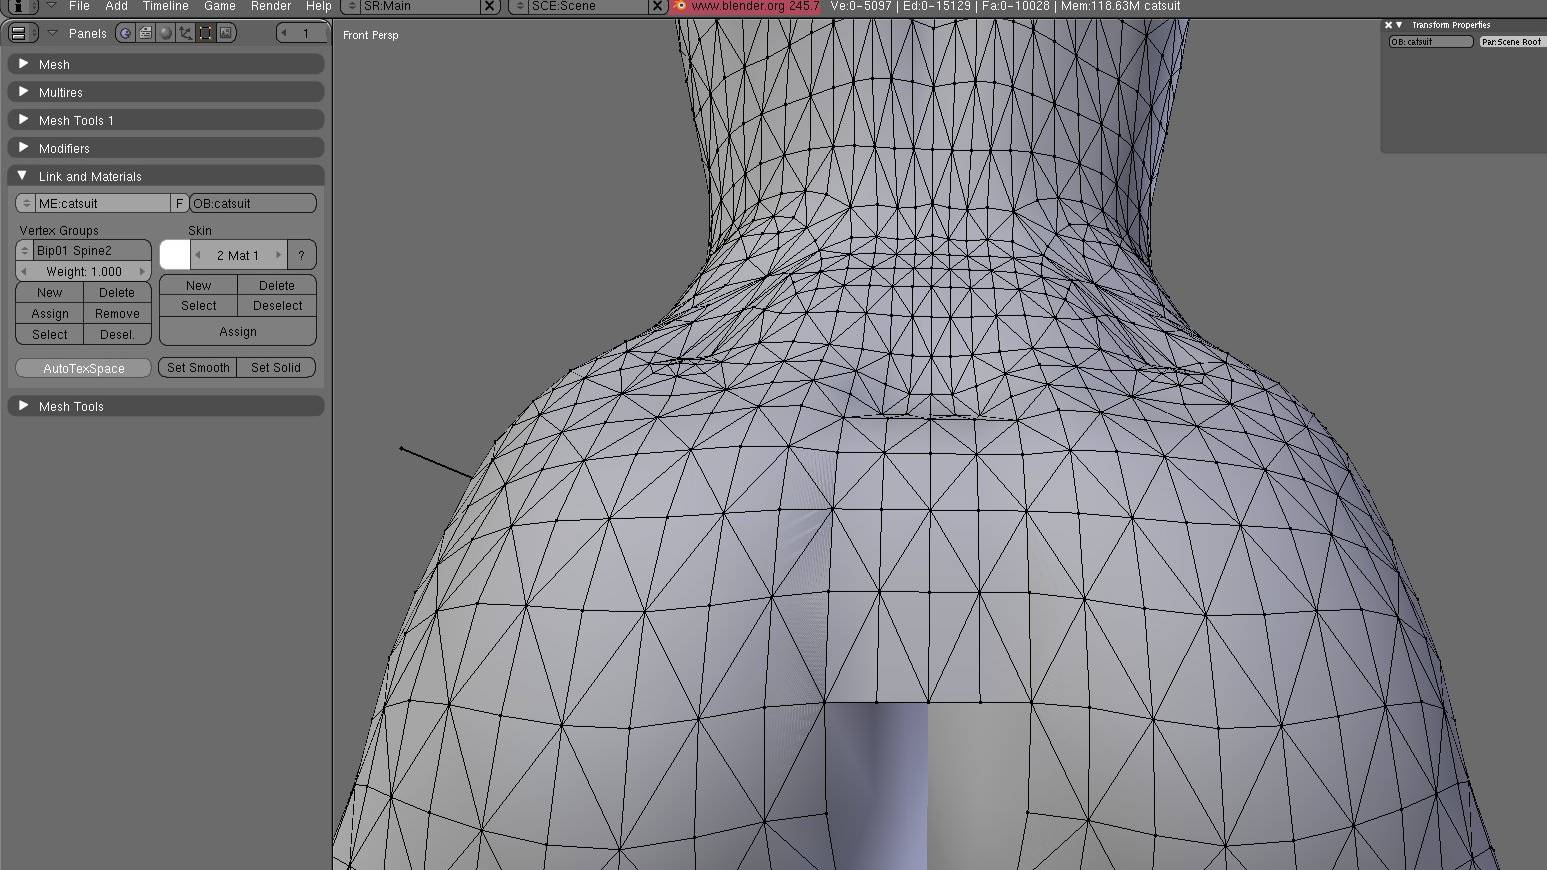The width and height of the screenshot is (1547, 870).
Task: Open the Add menu
Action: (116, 6)
